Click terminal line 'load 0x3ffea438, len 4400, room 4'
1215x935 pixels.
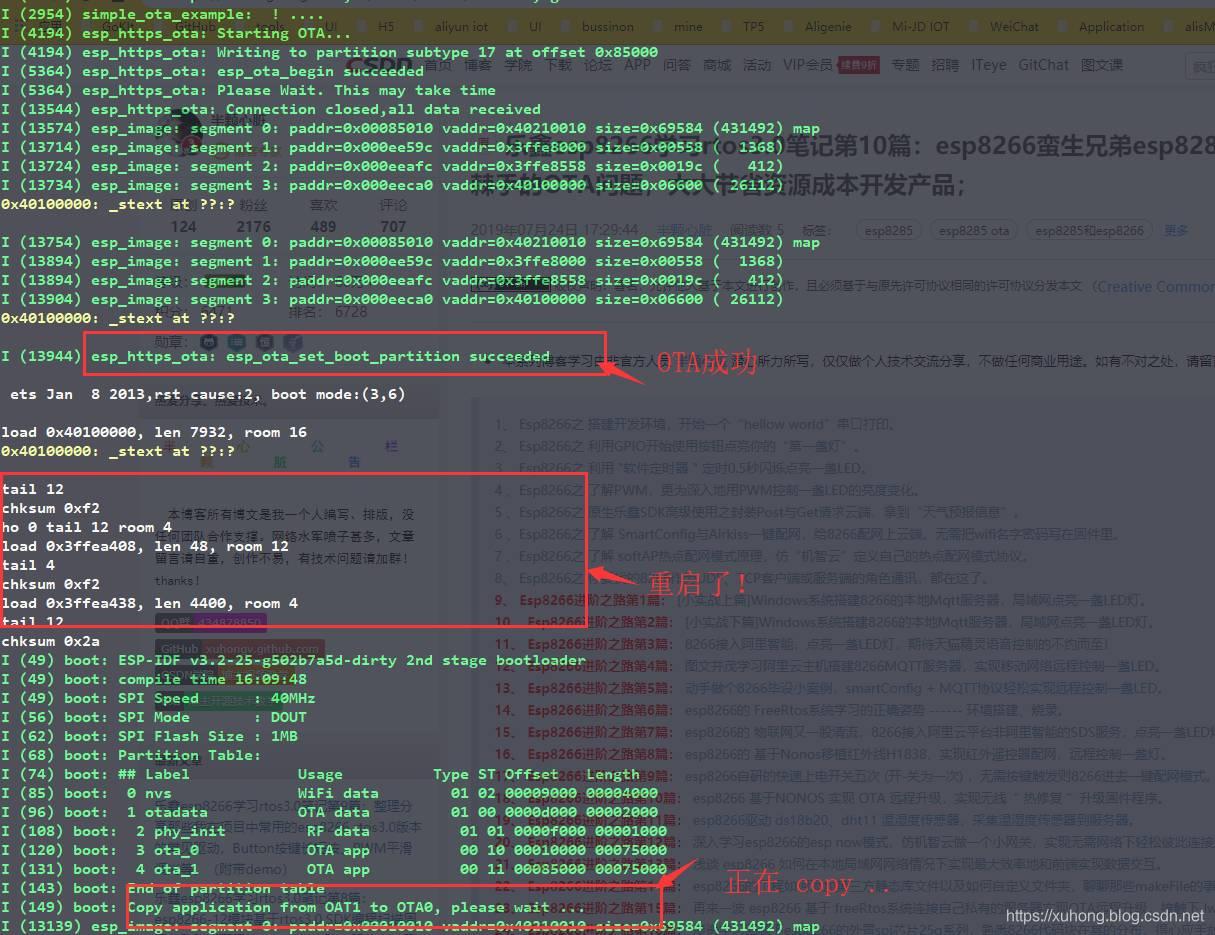tap(150, 603)
